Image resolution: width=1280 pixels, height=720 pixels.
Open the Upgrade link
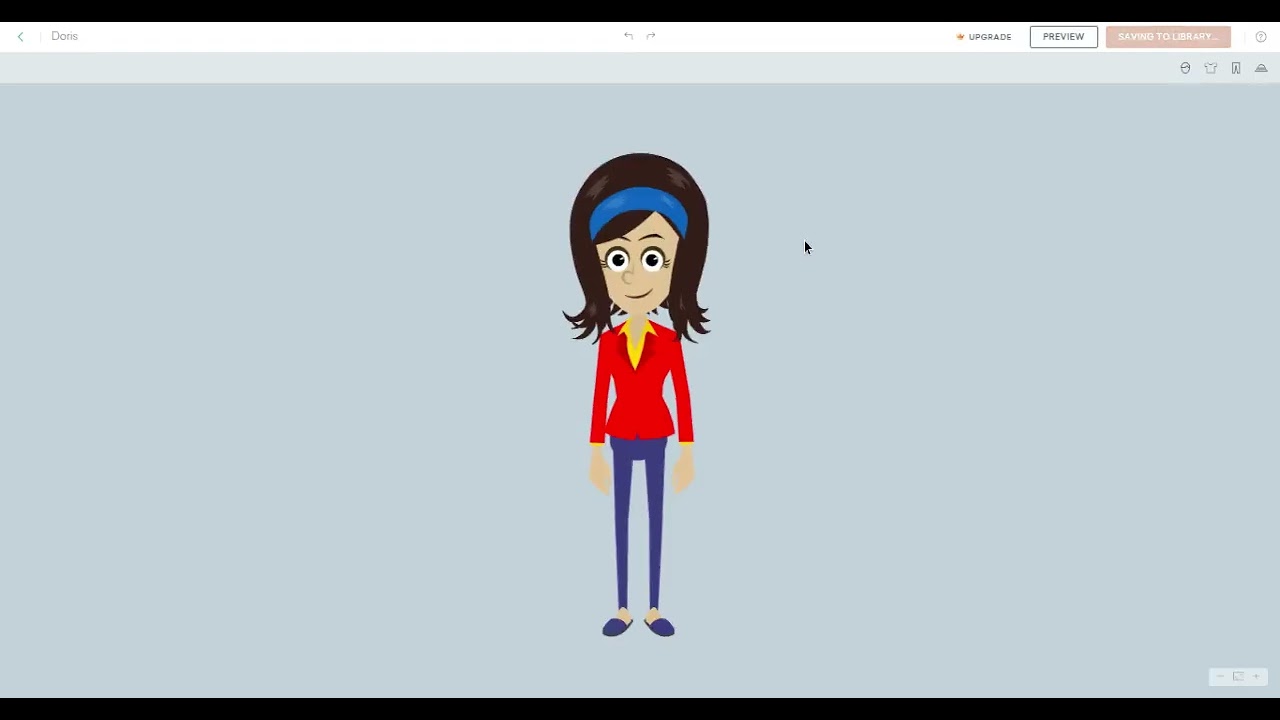click(x=984, y=37)
